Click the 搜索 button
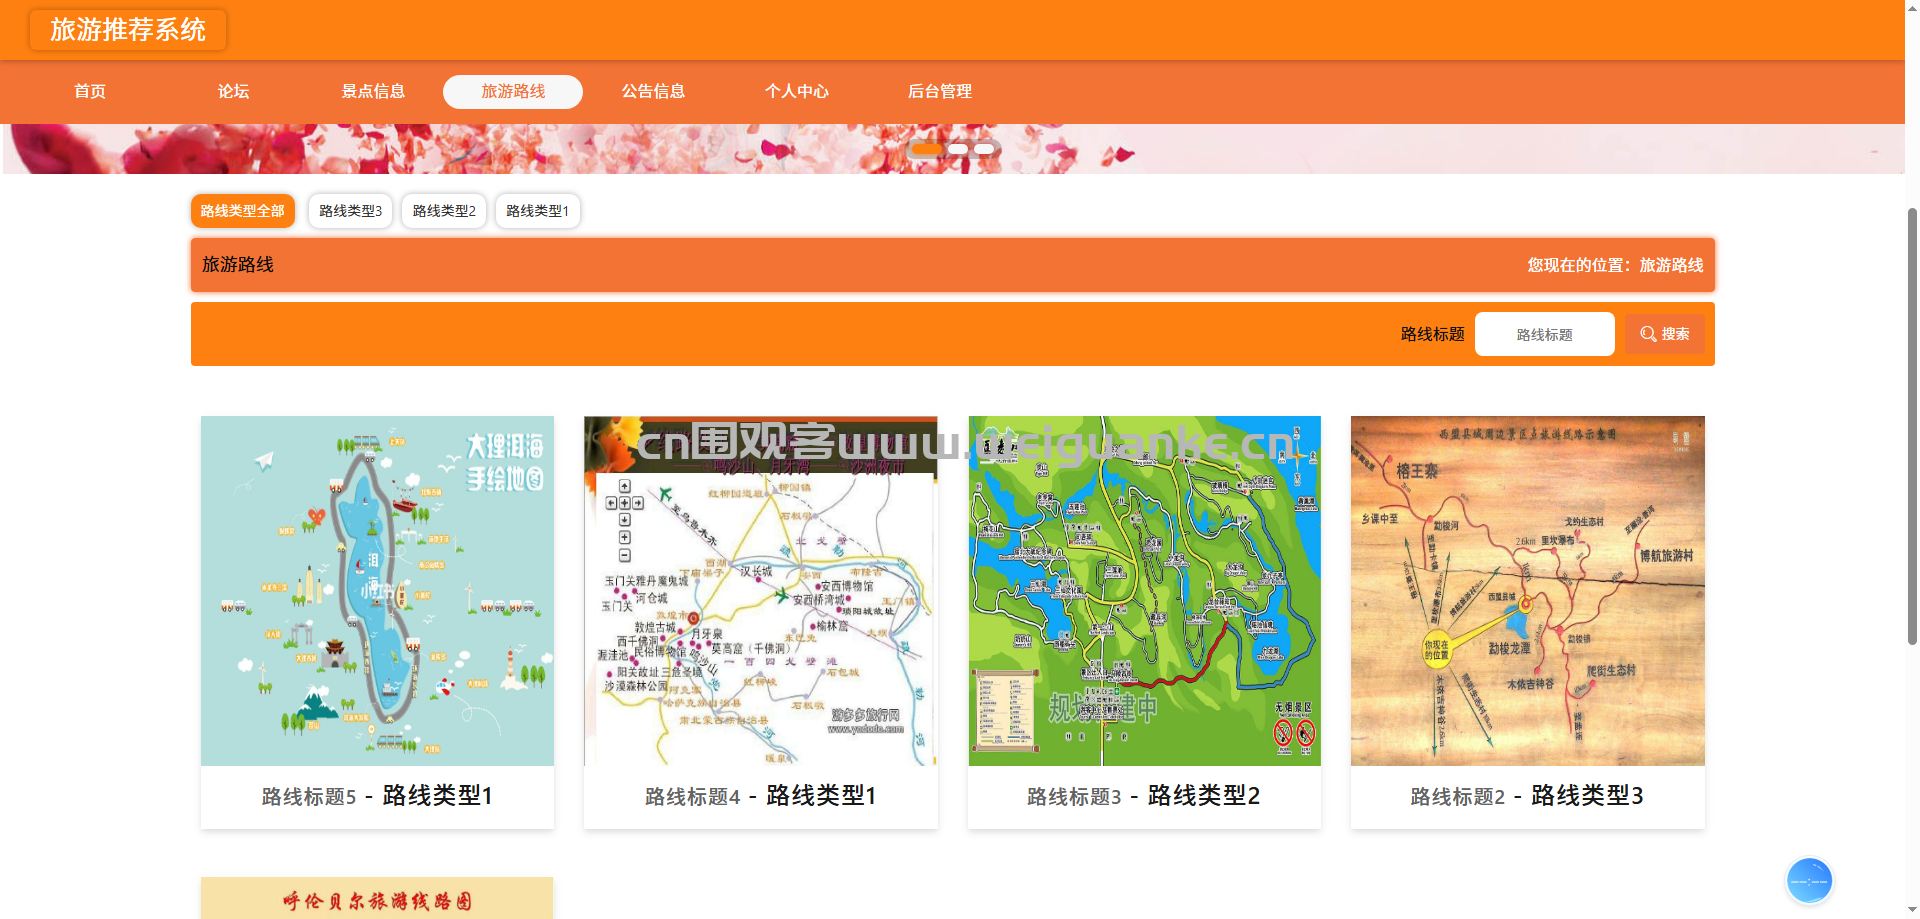 click(1665, 334)
